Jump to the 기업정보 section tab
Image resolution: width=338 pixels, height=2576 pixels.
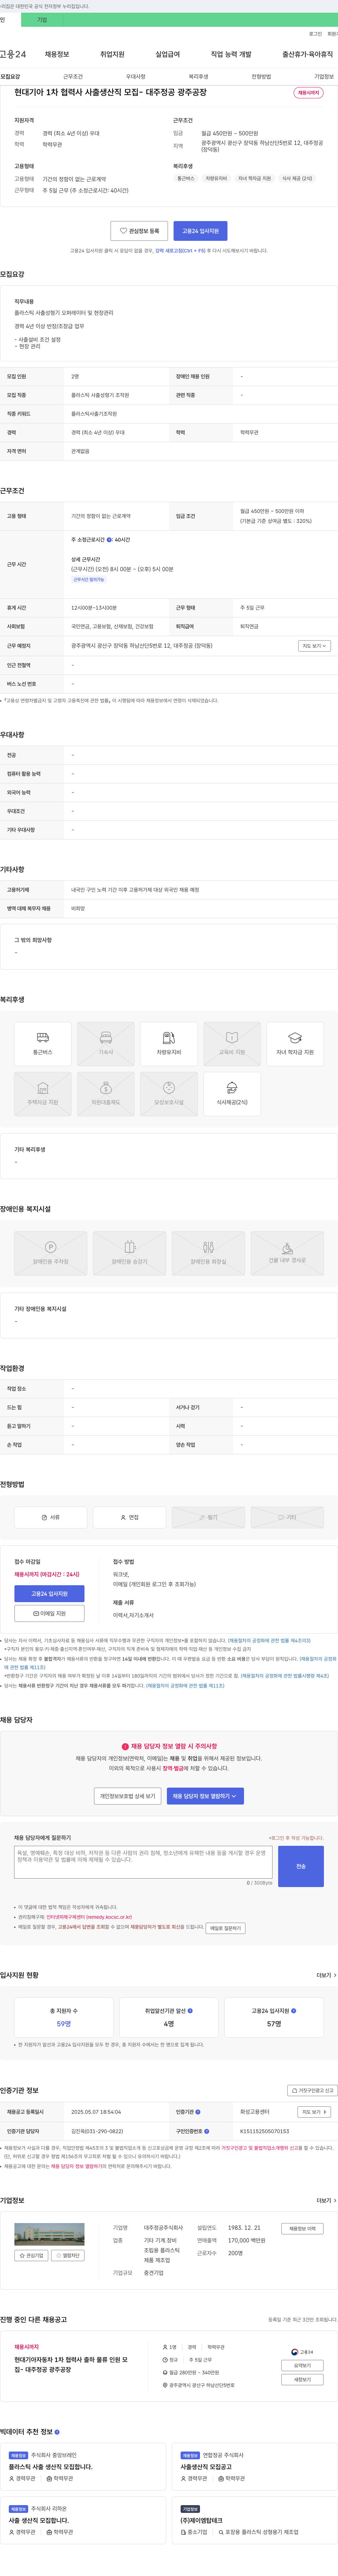point(324,77)
